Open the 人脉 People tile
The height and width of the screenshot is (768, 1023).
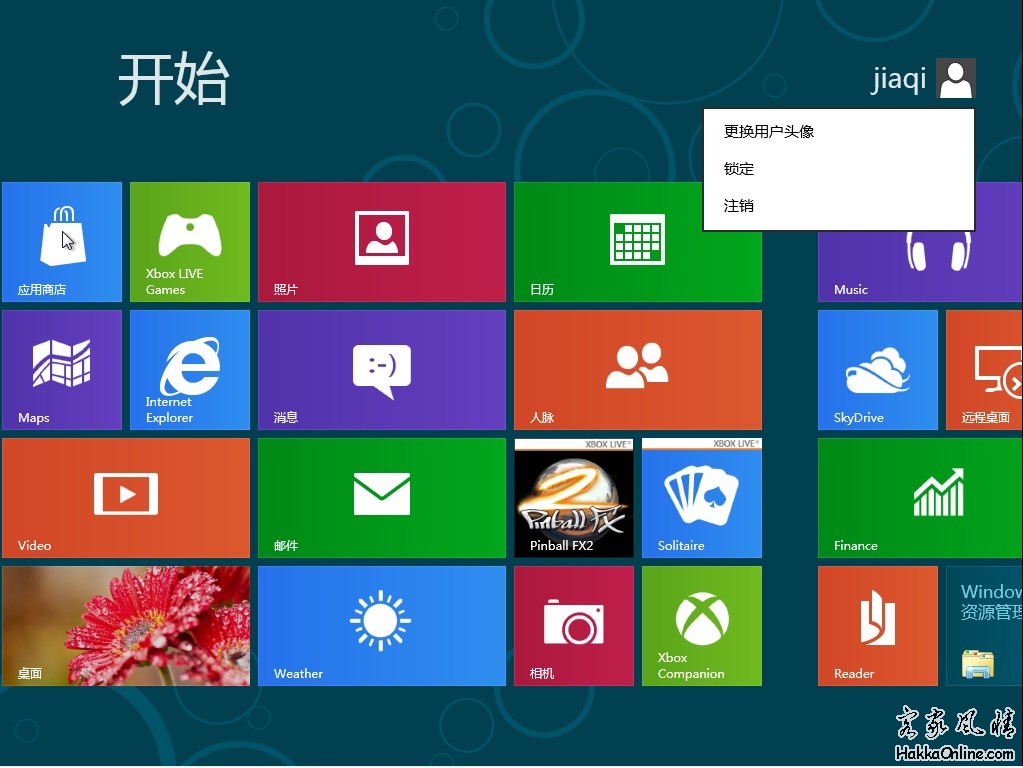[x=638, y=370]
